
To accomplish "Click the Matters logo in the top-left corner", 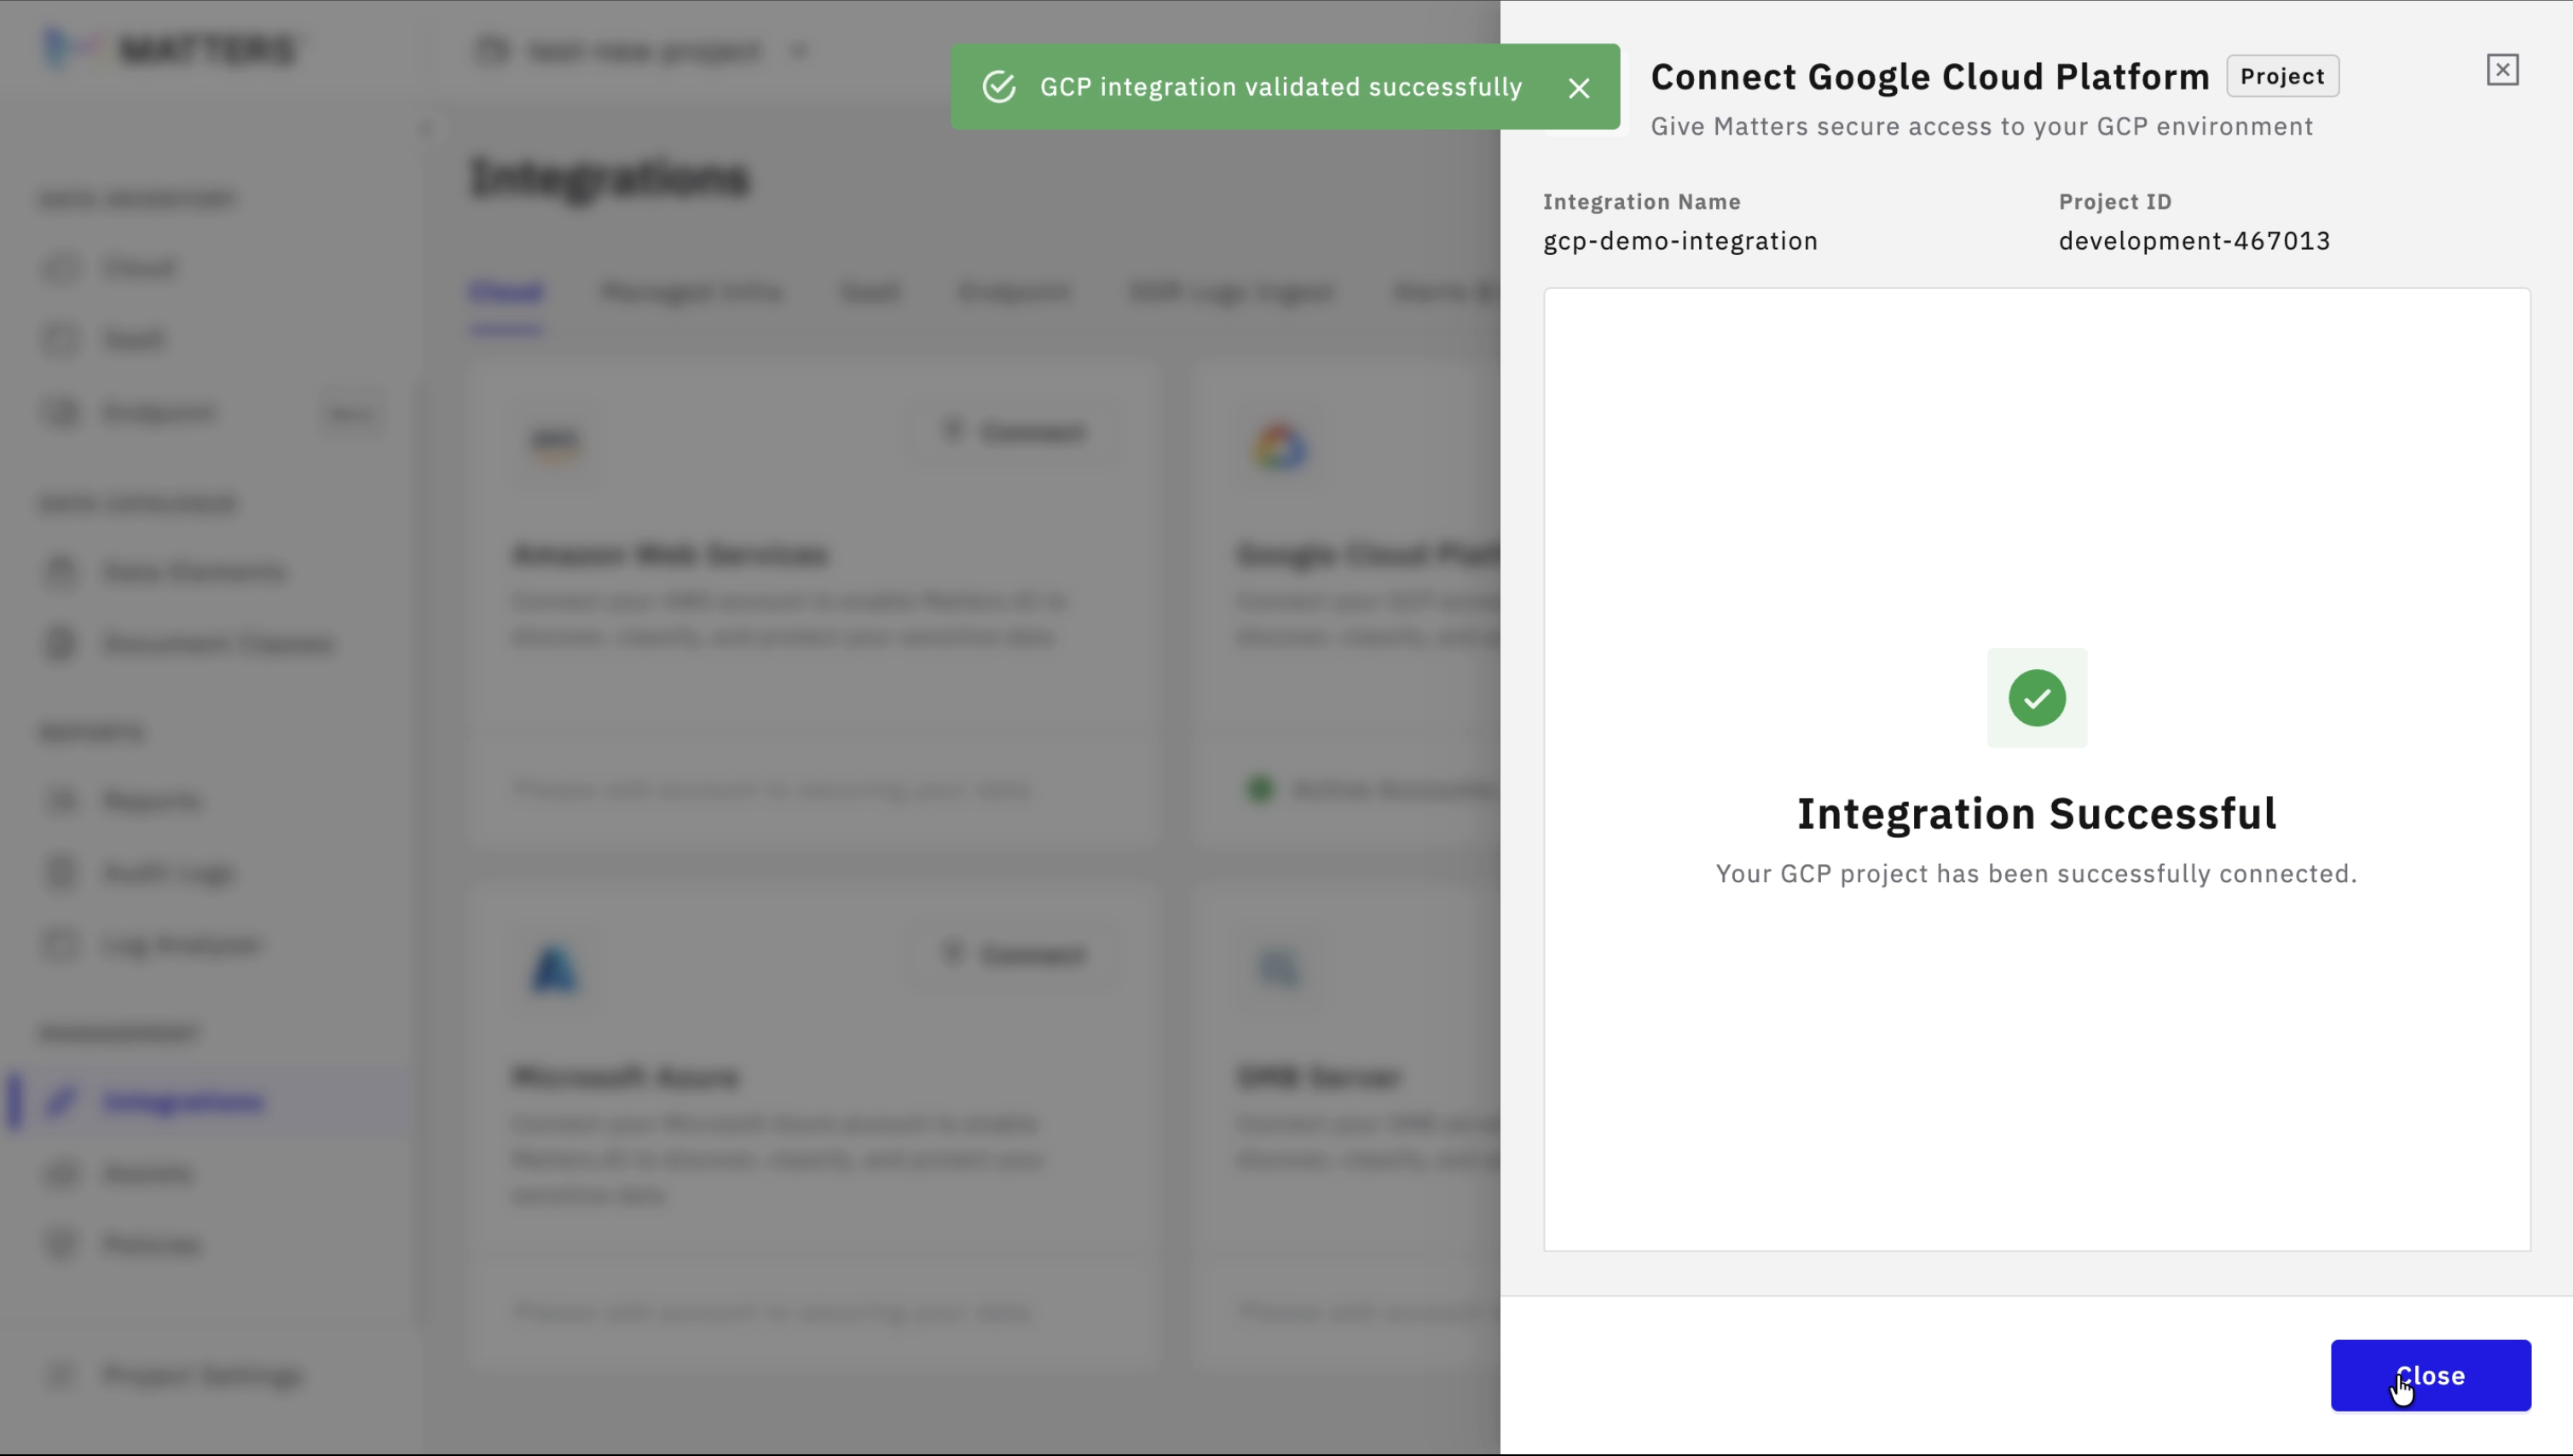I will (x=170, y=49).
